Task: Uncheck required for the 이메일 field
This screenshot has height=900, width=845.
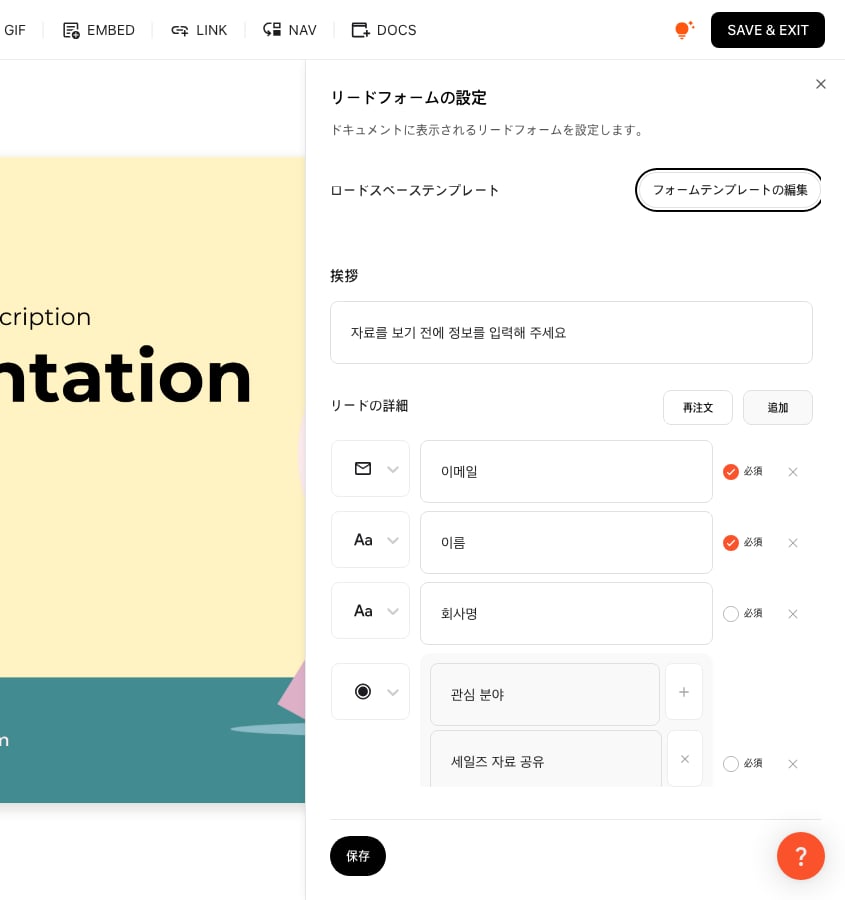Action: coord(731,472)
